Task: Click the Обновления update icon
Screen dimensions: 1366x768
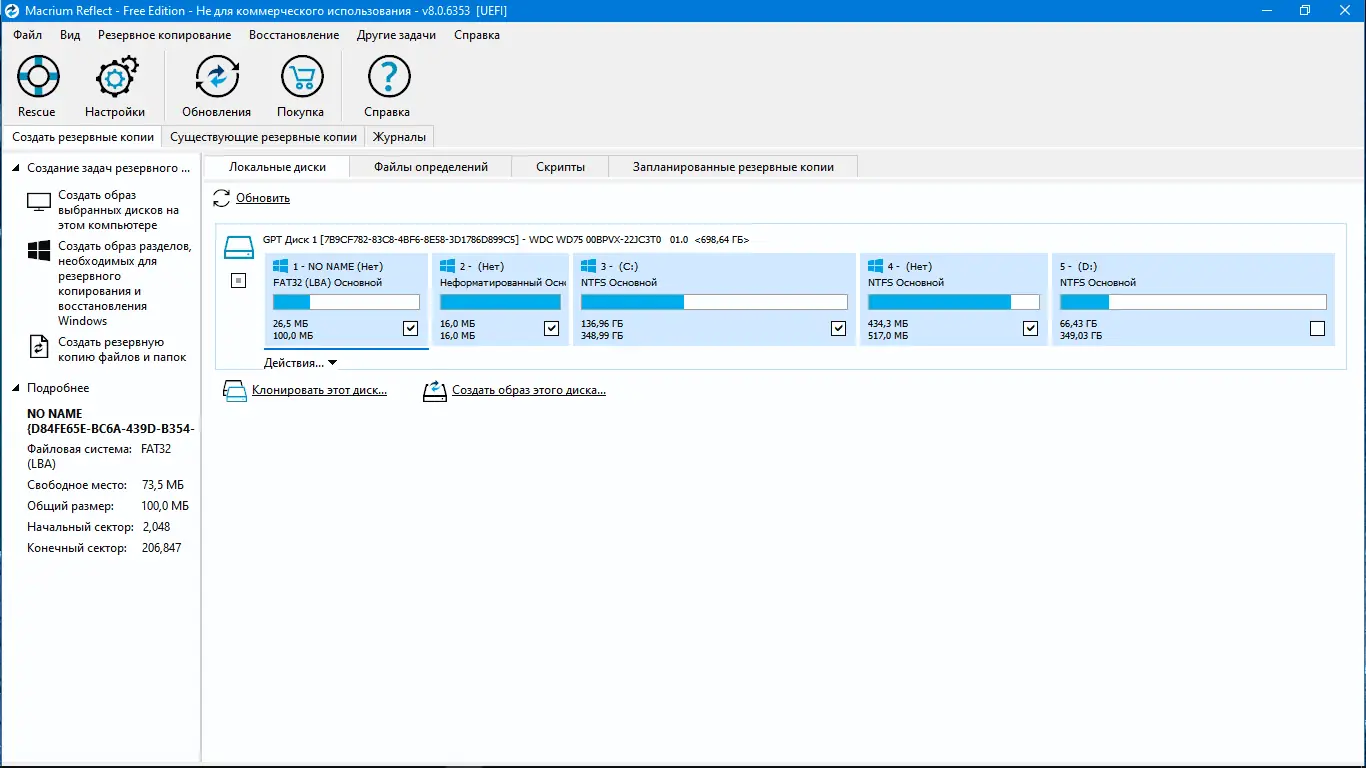Action: coord(217,77)
